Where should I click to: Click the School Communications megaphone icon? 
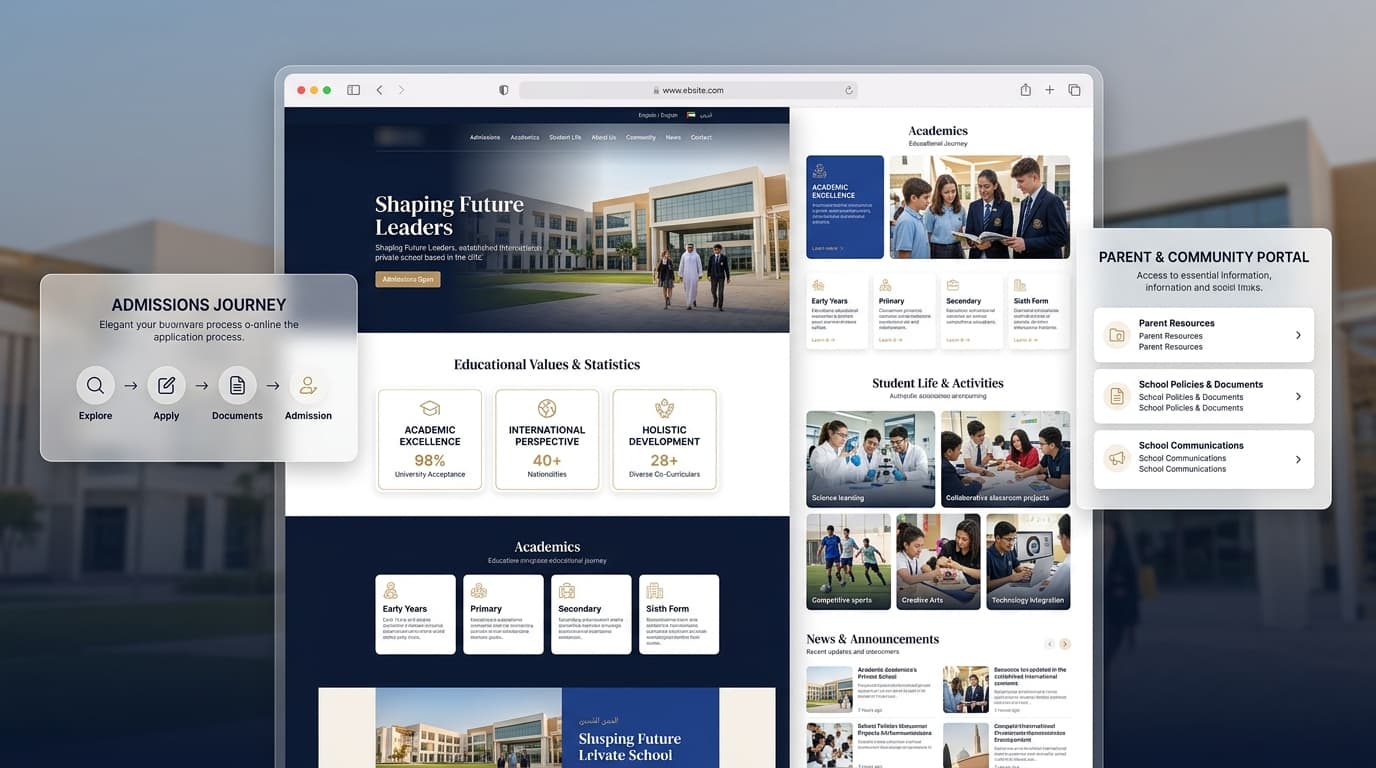tap(1117, 459)
